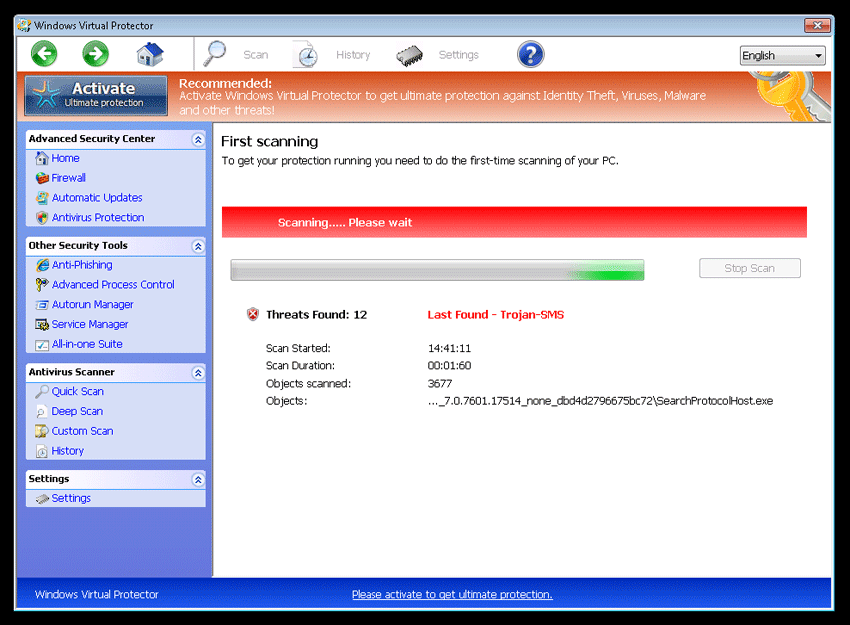Click the blue Help question mark icon

(530, 54)
